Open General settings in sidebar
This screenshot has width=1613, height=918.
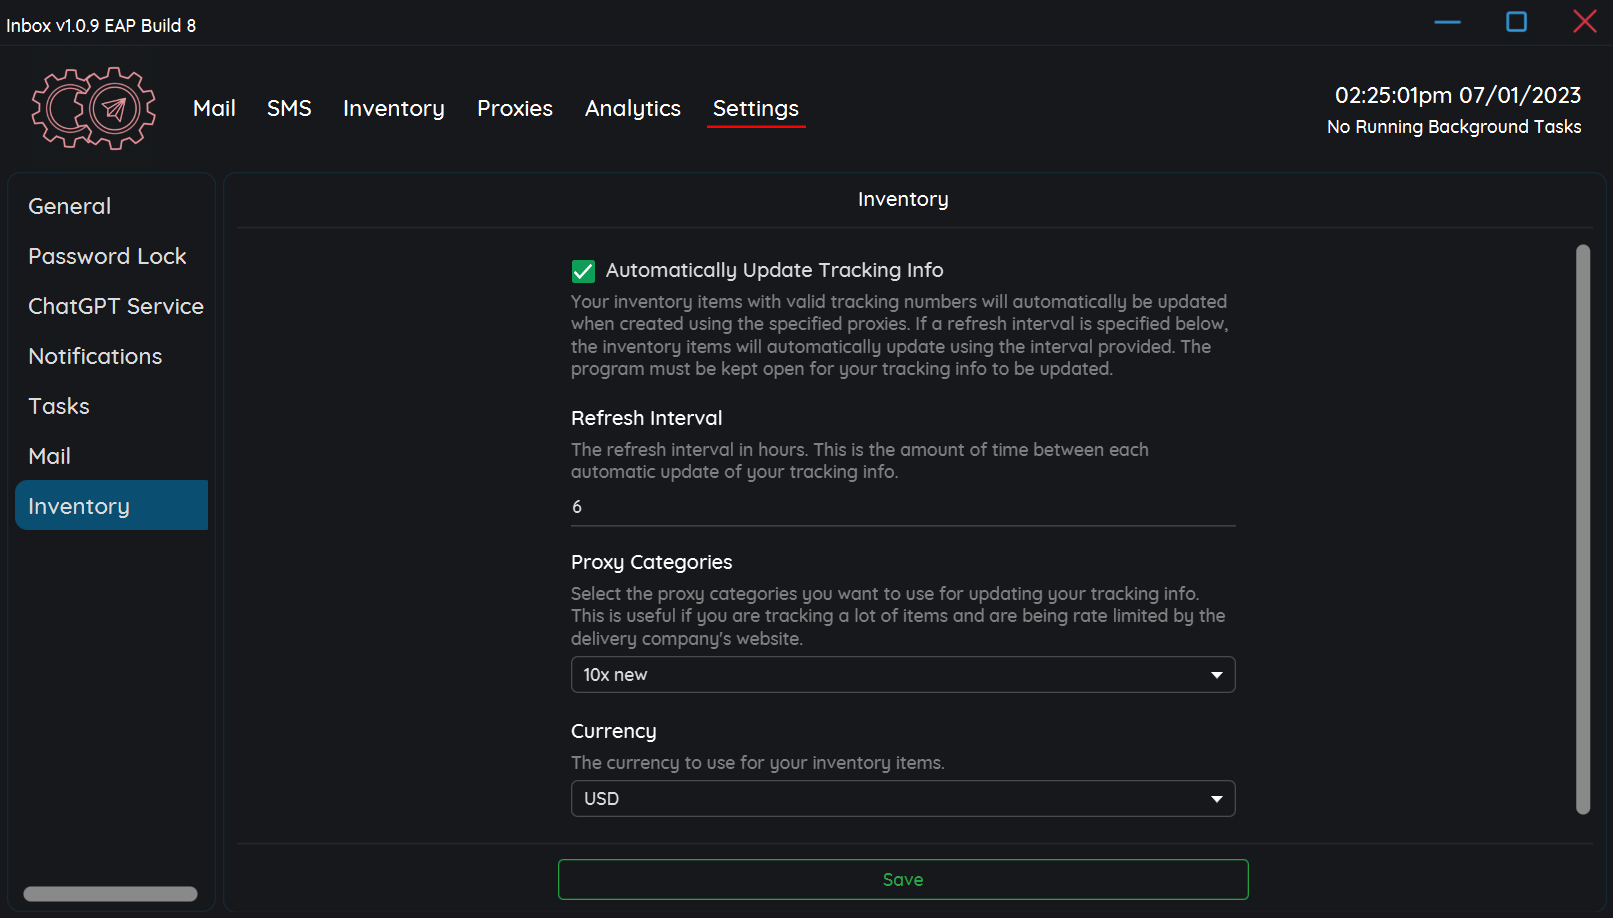(70, 206)
